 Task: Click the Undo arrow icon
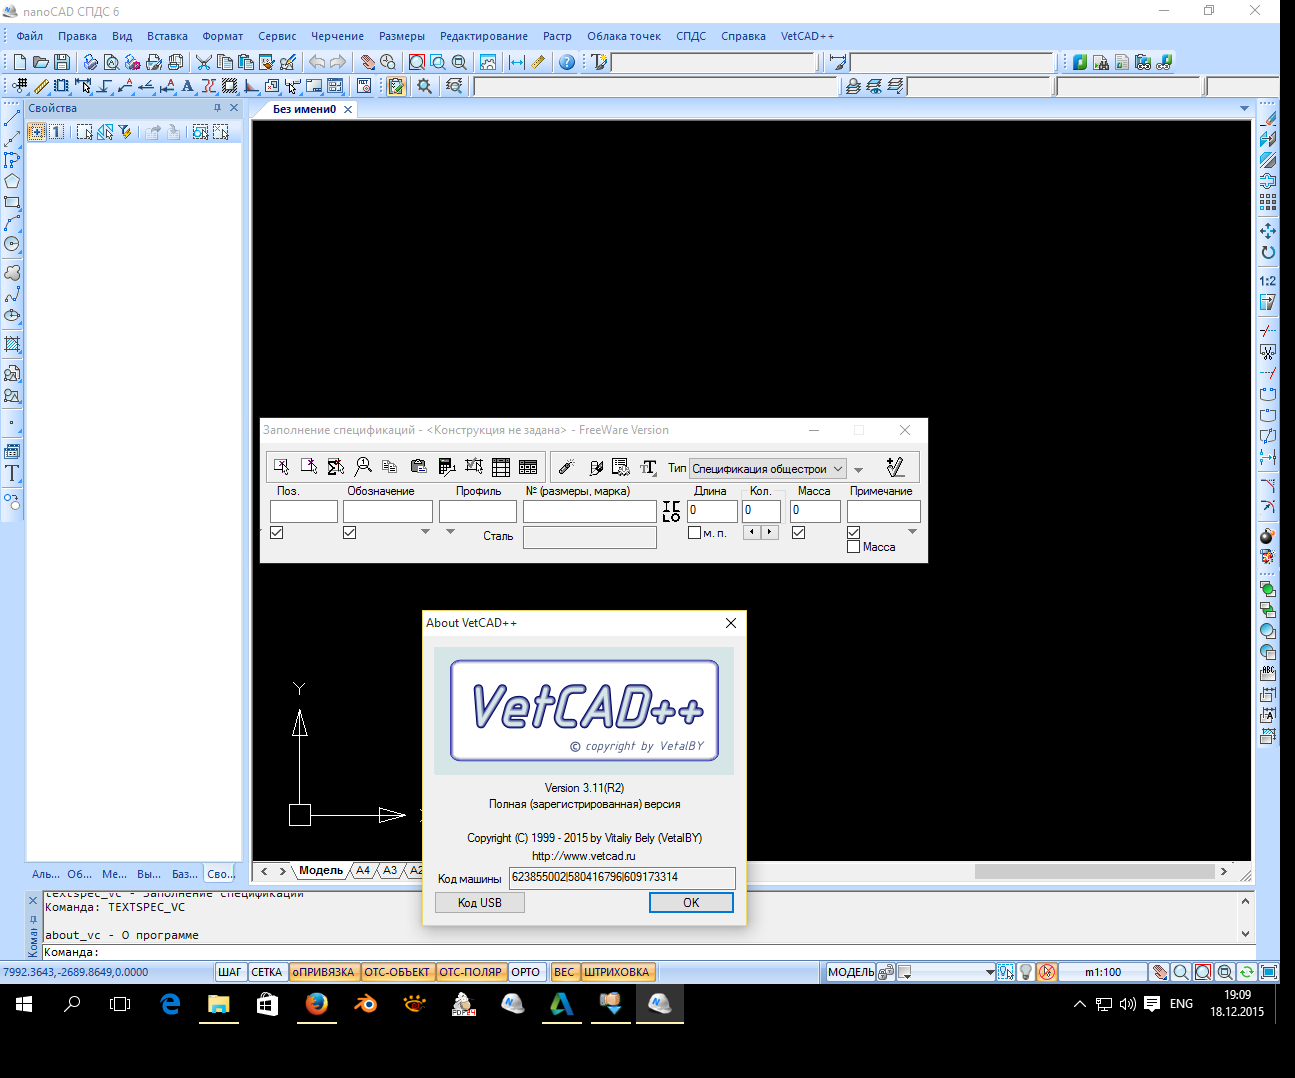(317, 62)
